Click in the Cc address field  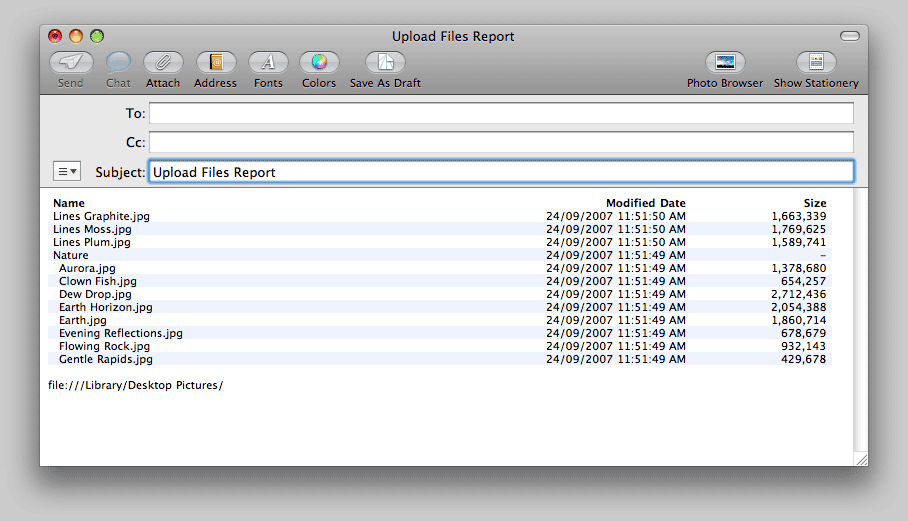pos(501,142)
